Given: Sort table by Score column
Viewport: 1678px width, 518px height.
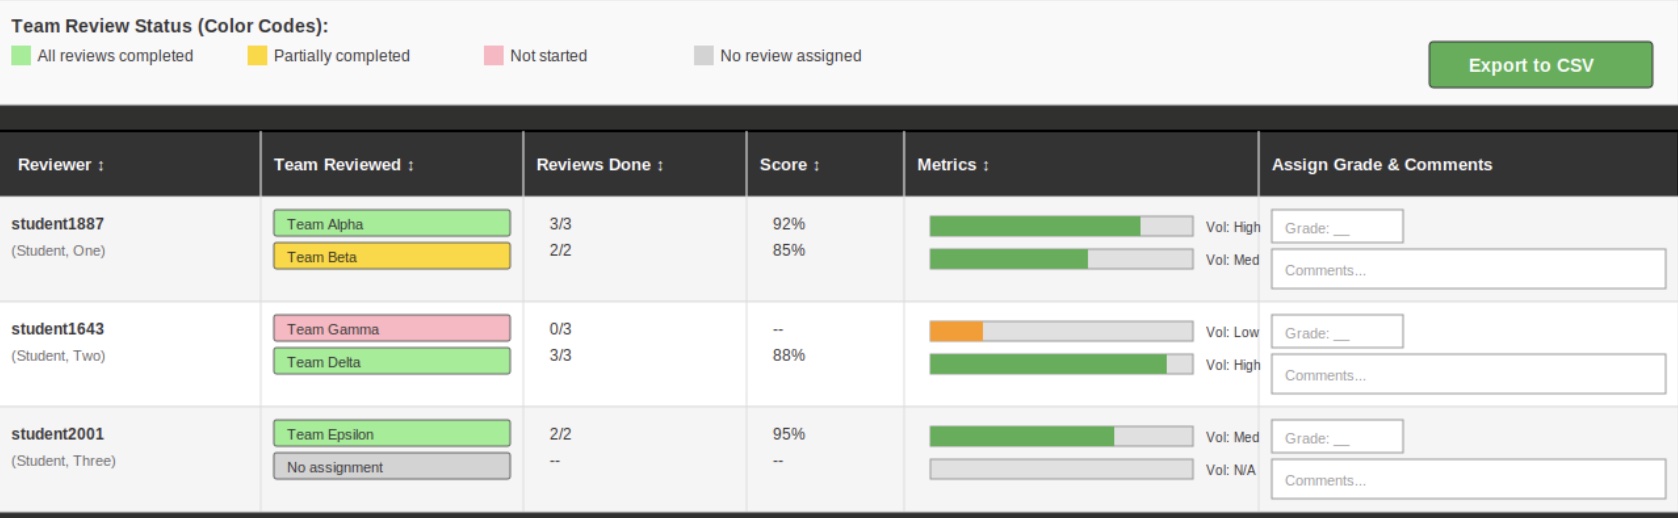Looking at the screenshot, I should pos(789,165).
